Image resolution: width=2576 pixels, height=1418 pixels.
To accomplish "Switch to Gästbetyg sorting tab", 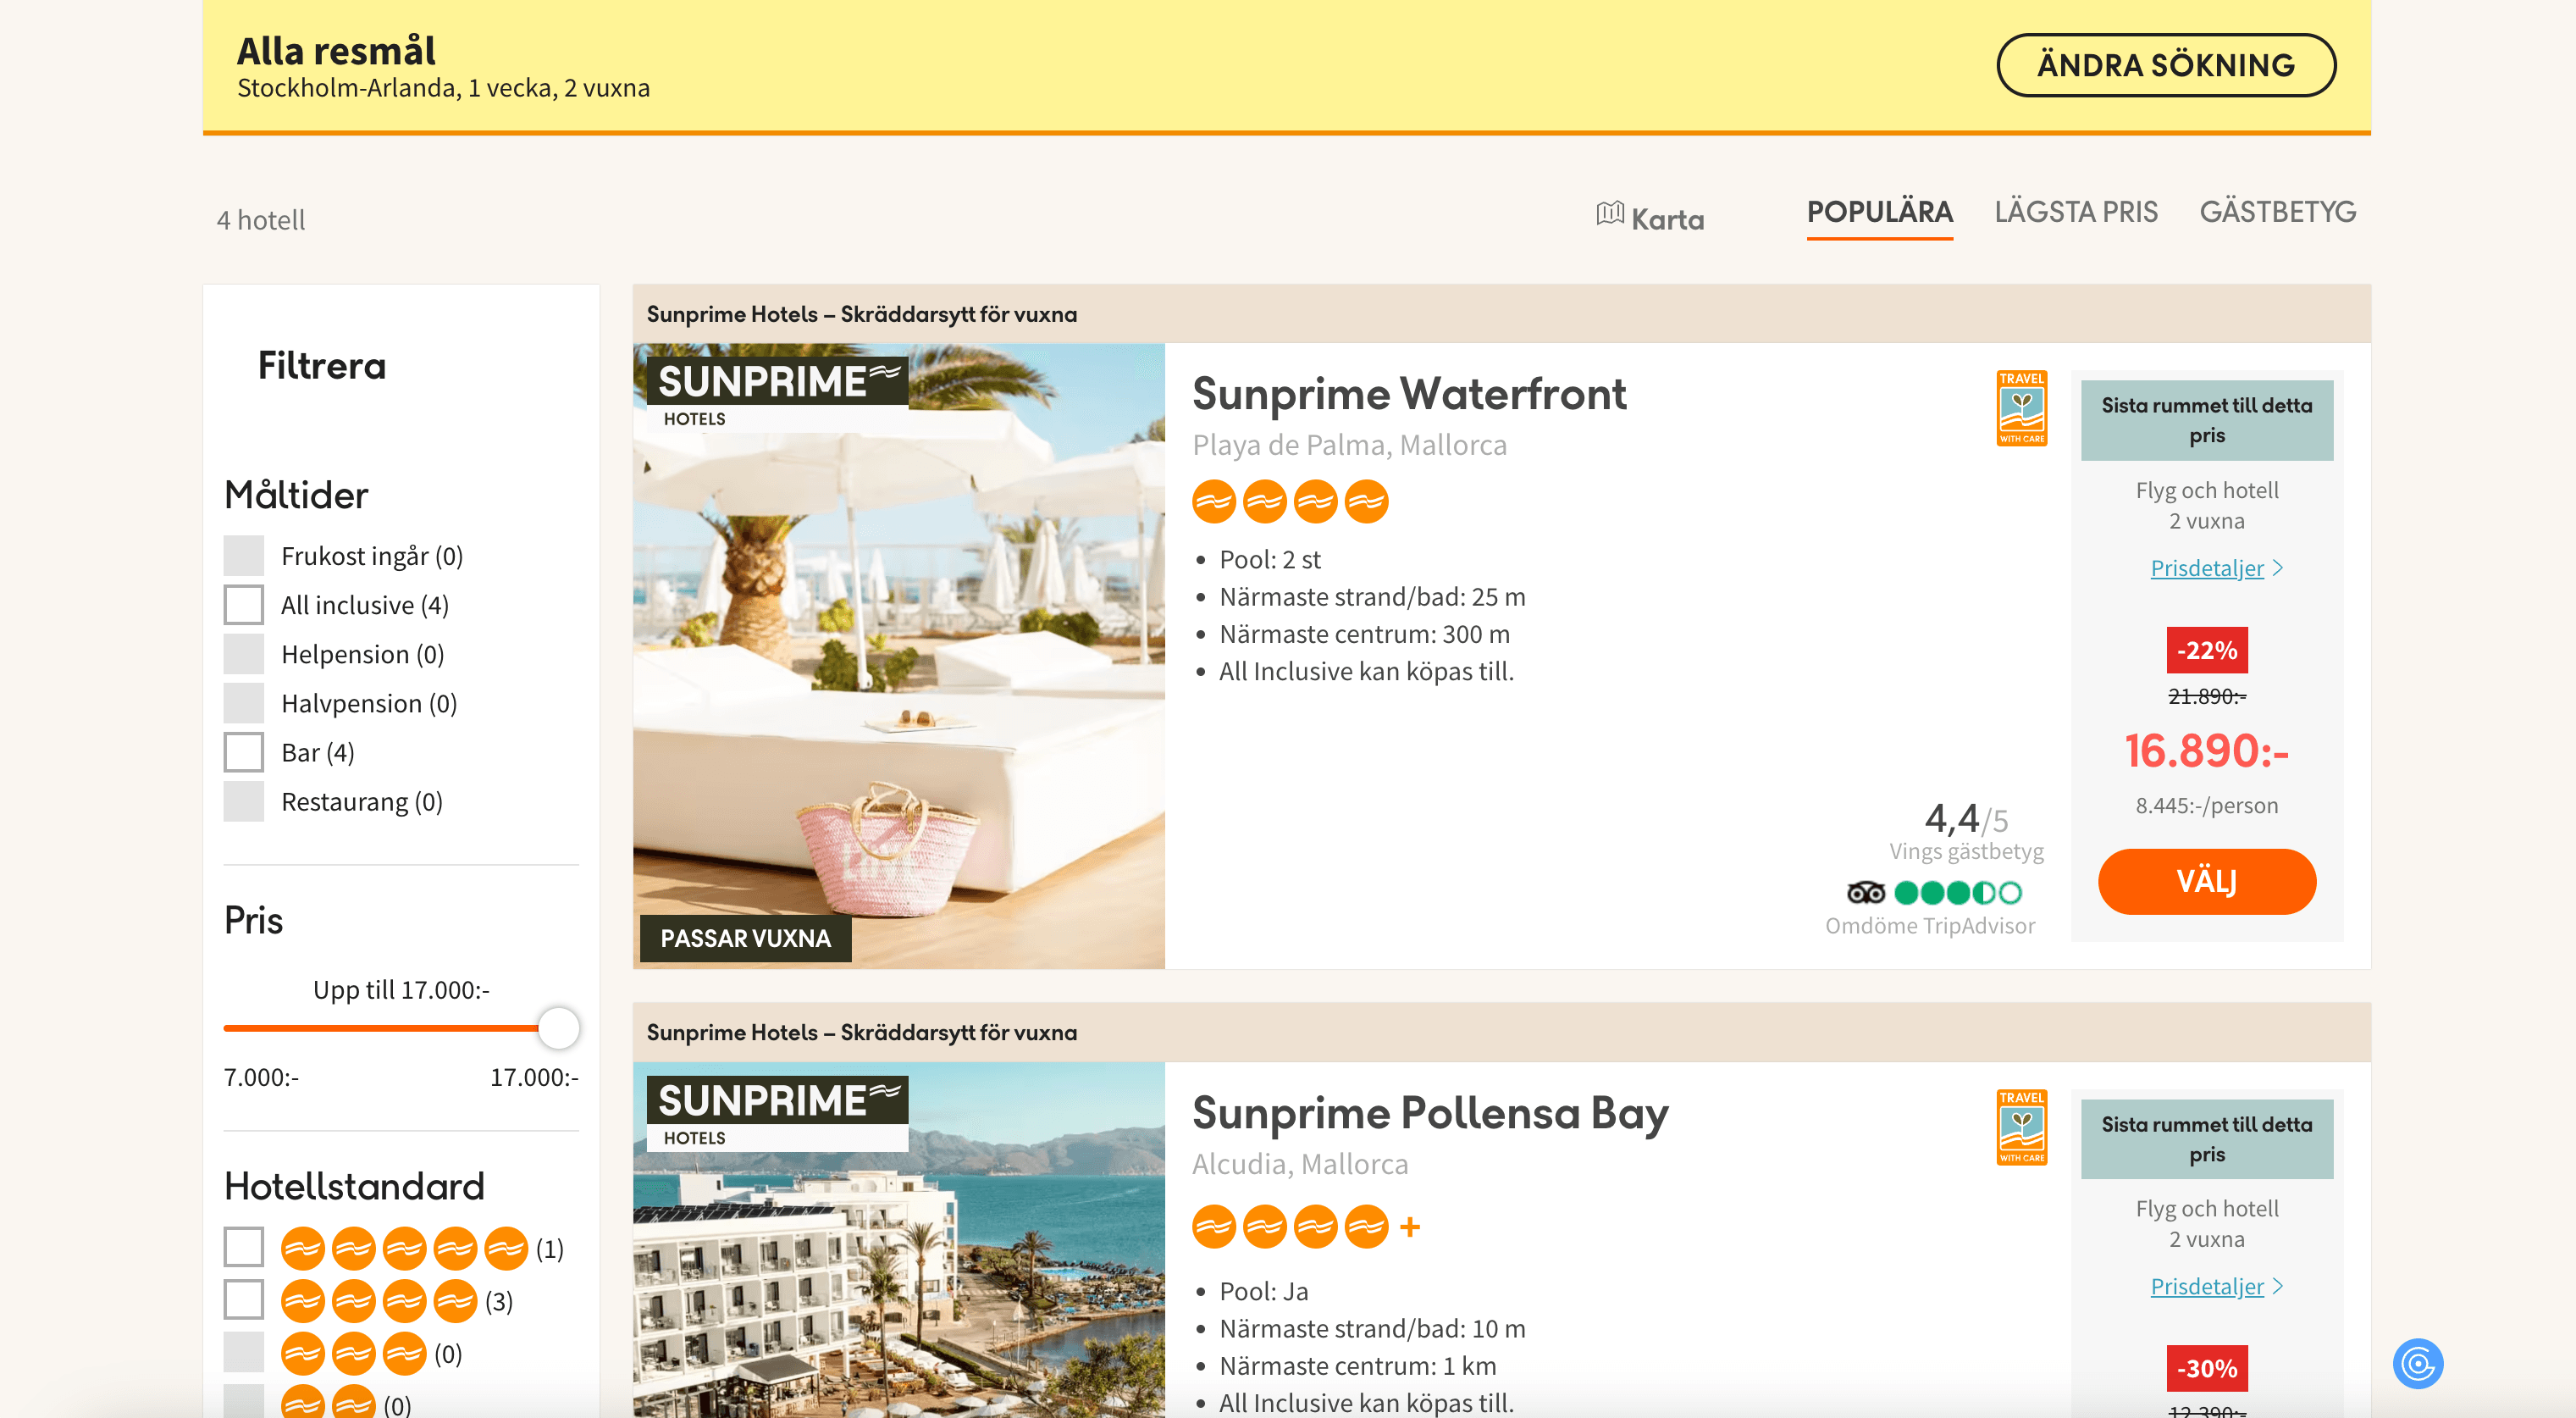I will point(2277,212).
